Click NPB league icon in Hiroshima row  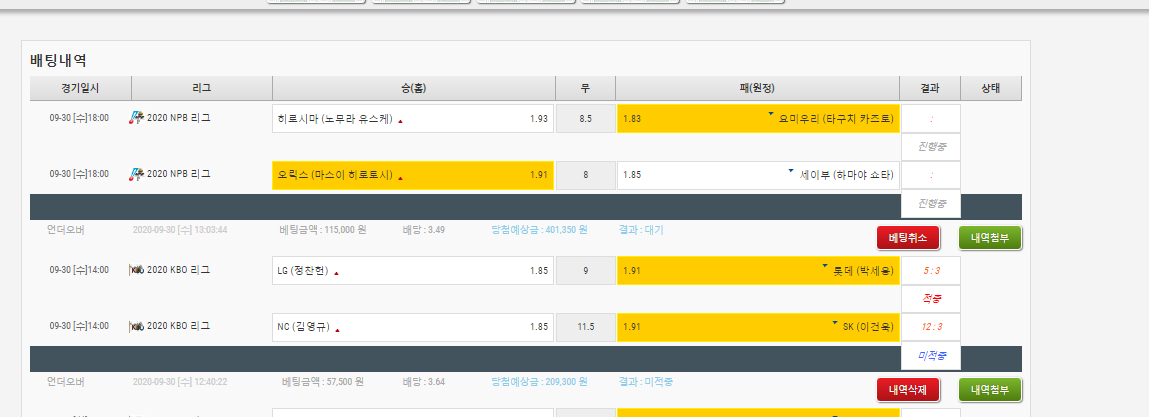pos(137,118)
